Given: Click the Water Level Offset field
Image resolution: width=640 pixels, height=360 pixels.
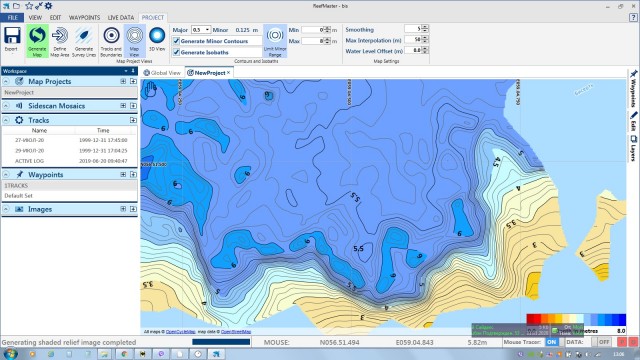Looking at the screenshot, I should (x=413, y=50).
